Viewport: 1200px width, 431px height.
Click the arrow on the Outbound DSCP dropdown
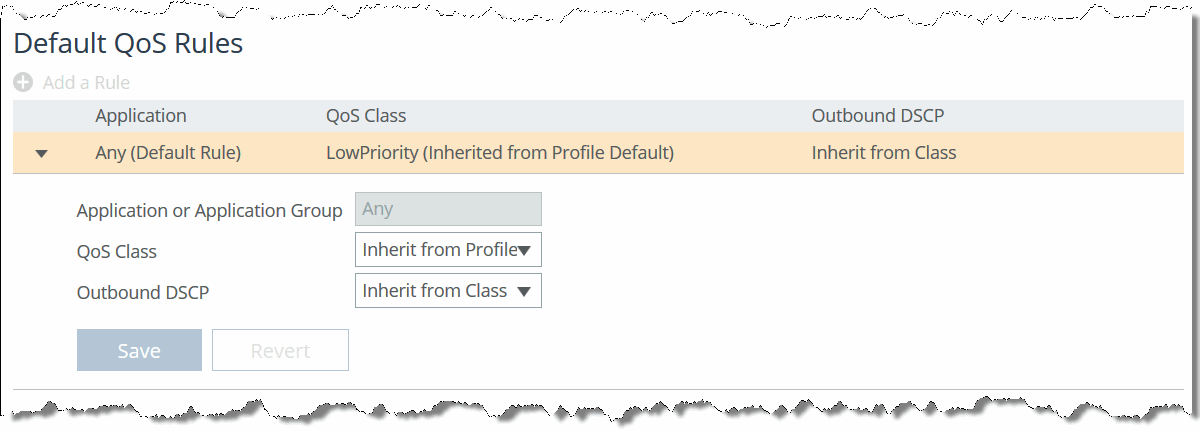coord(524,292)
